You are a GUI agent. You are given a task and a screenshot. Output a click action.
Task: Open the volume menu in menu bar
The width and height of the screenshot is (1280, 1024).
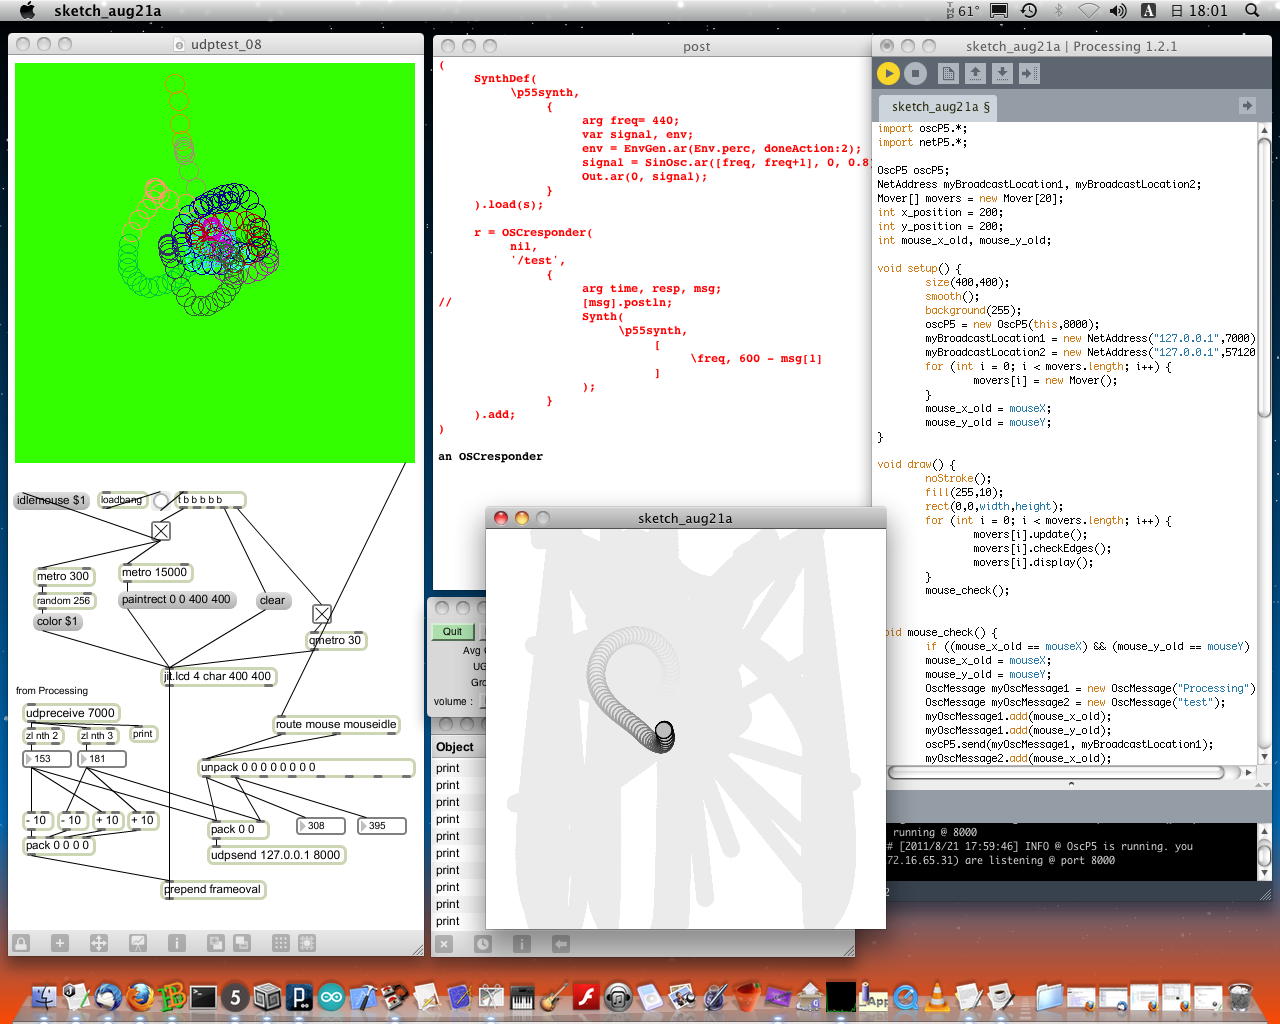tap(1118, 11)
